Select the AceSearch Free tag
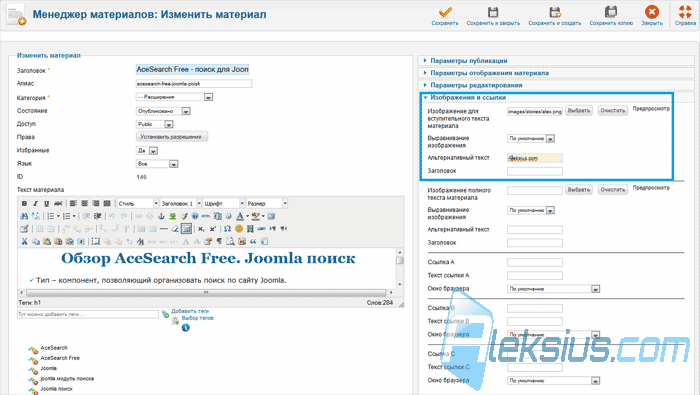The image size is (700, 395). pos(60,358)
